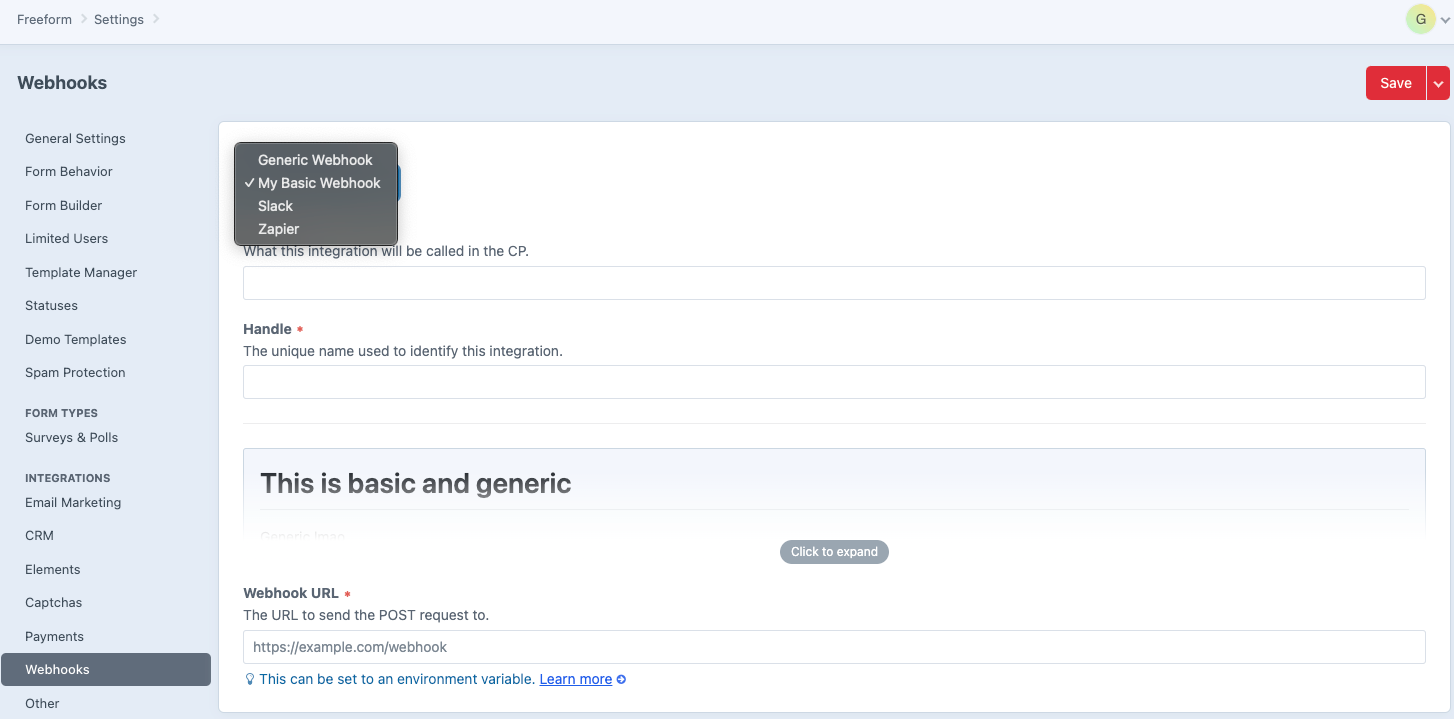Open the Save button's dropdown arrow
This screenshot has height=719, width=1454.
tap(1438, 83)
